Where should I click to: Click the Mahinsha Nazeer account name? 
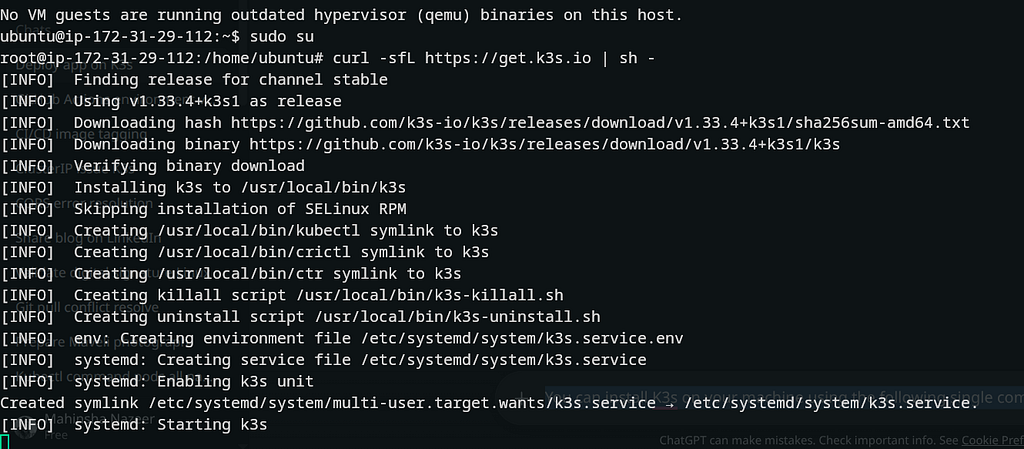coord(100,418)
